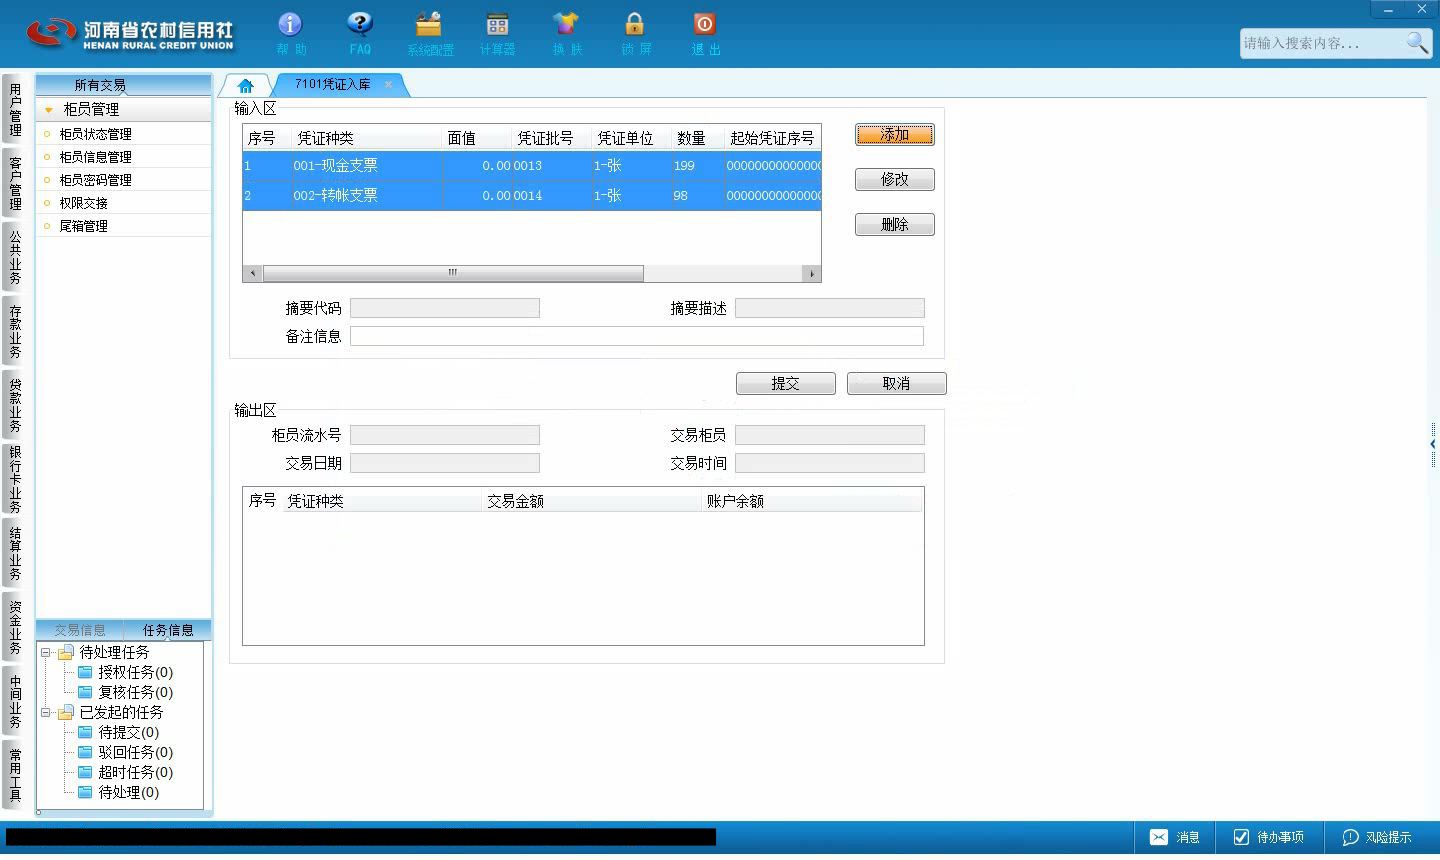The height and width of the screenshot is (860, 1440).
Task: Click the 账户余额 output column header
Action: click(811, 501)
